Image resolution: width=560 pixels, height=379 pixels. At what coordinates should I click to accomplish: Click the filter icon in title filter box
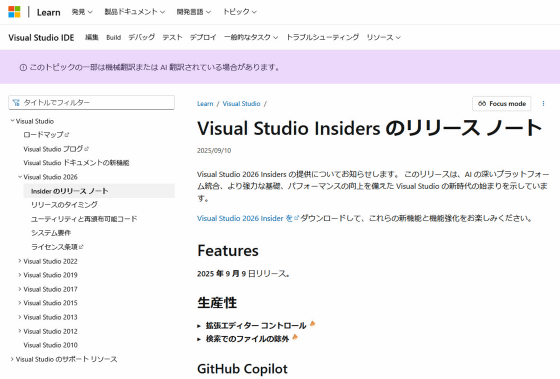pos(16,103)
